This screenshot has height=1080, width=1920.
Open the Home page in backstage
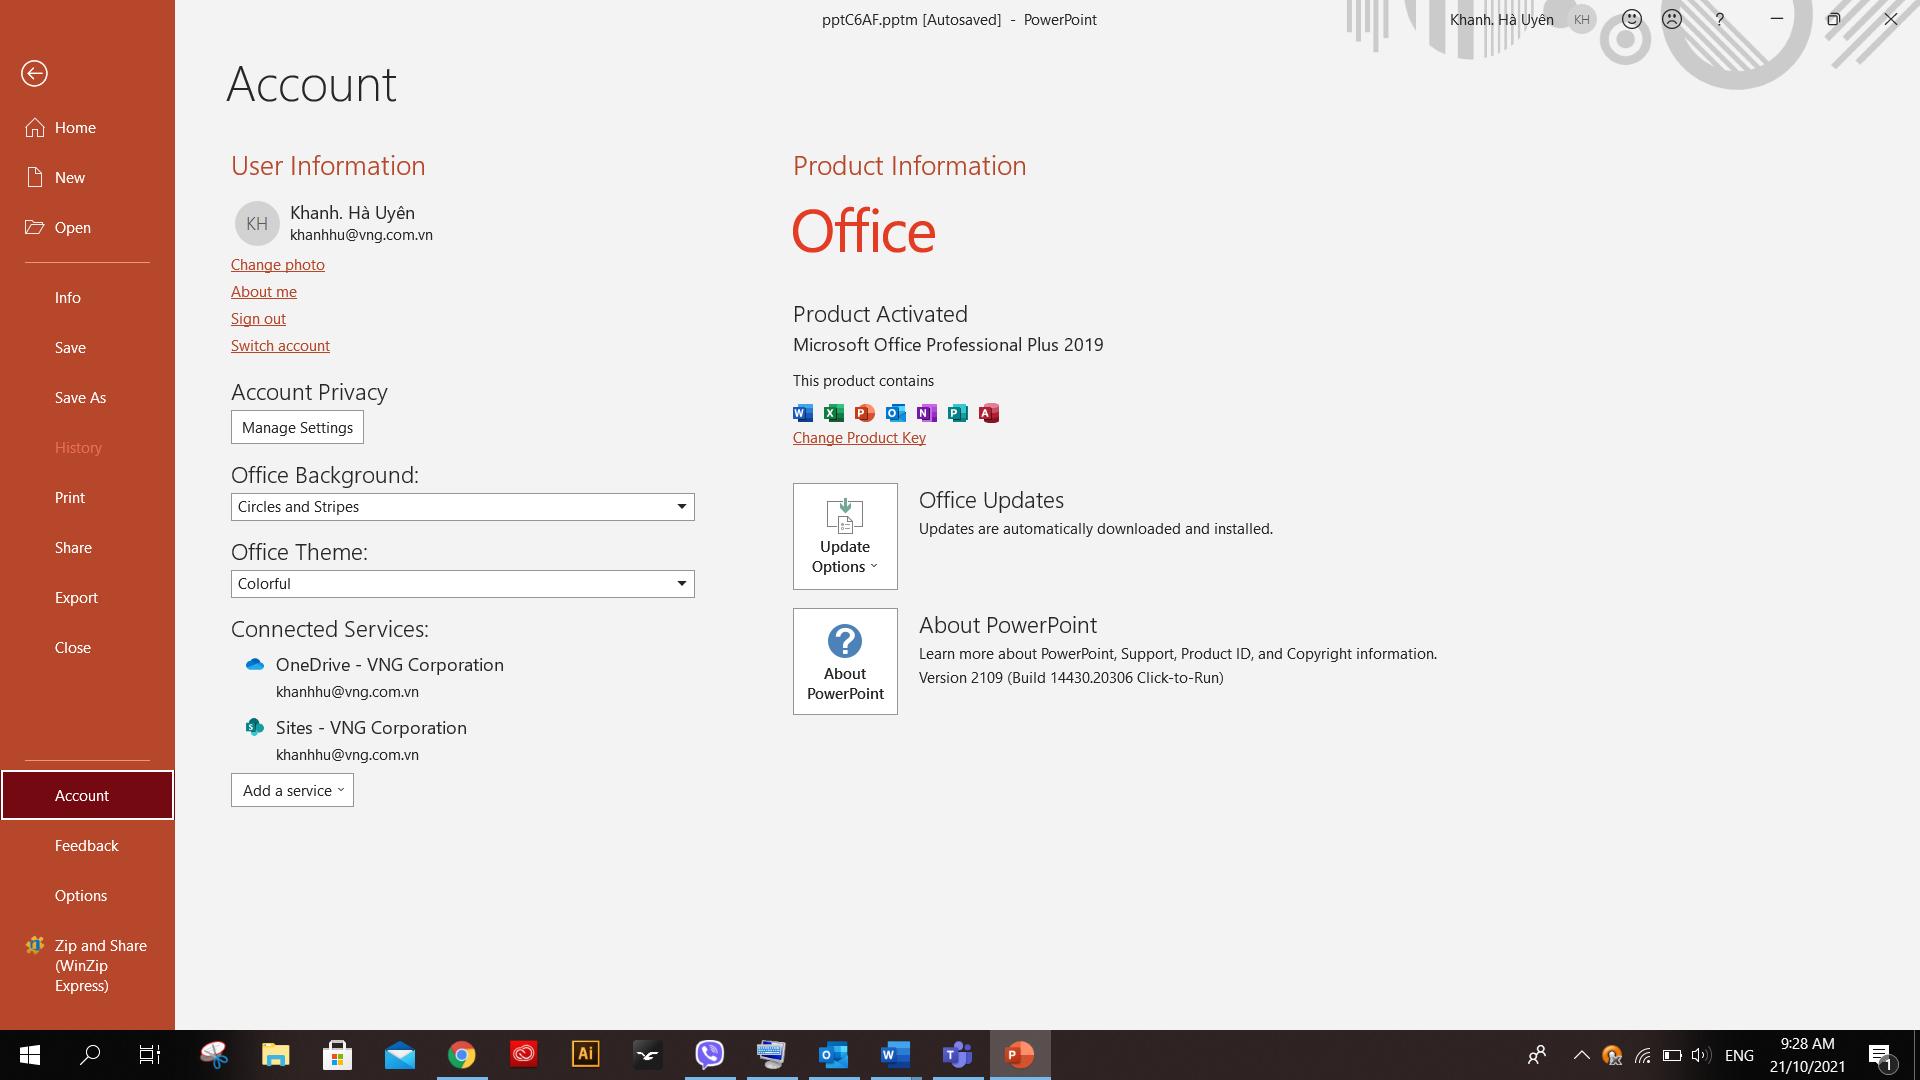[87, 127]
